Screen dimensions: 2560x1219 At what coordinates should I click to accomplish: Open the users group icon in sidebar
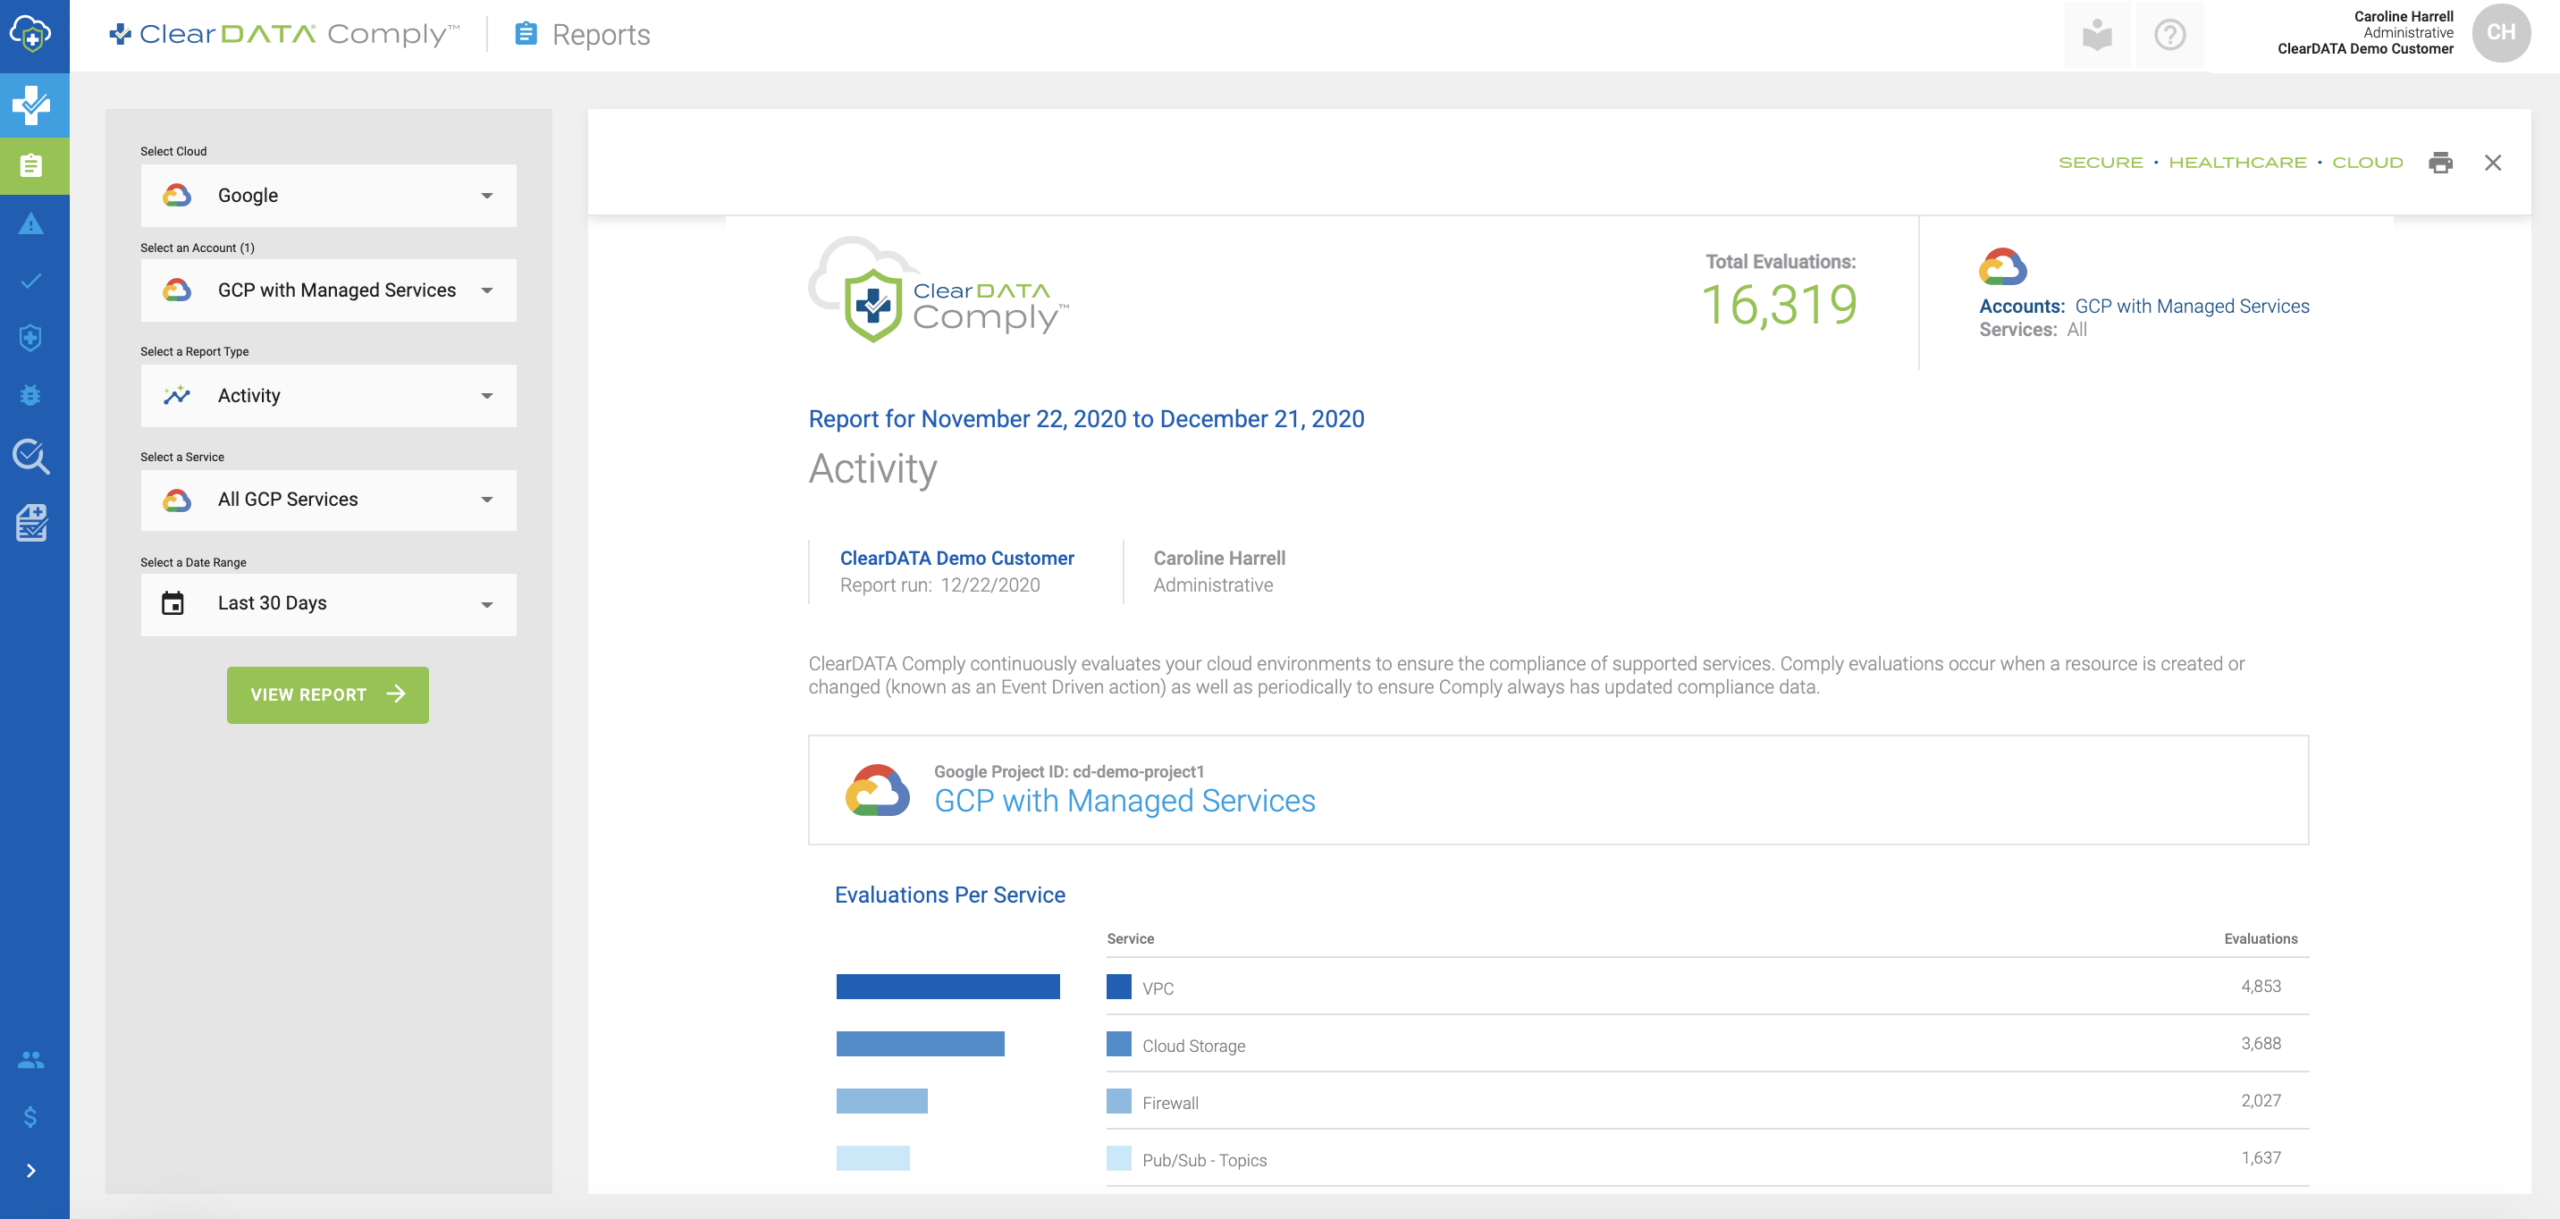point(31,1060)
